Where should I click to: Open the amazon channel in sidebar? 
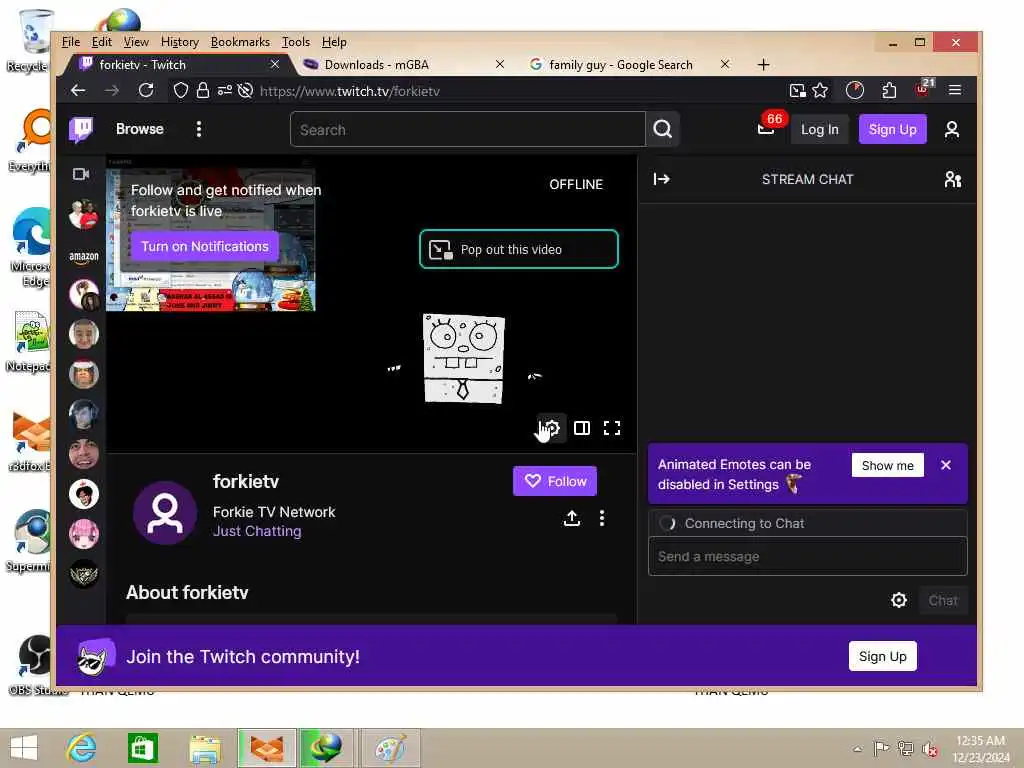84,257
